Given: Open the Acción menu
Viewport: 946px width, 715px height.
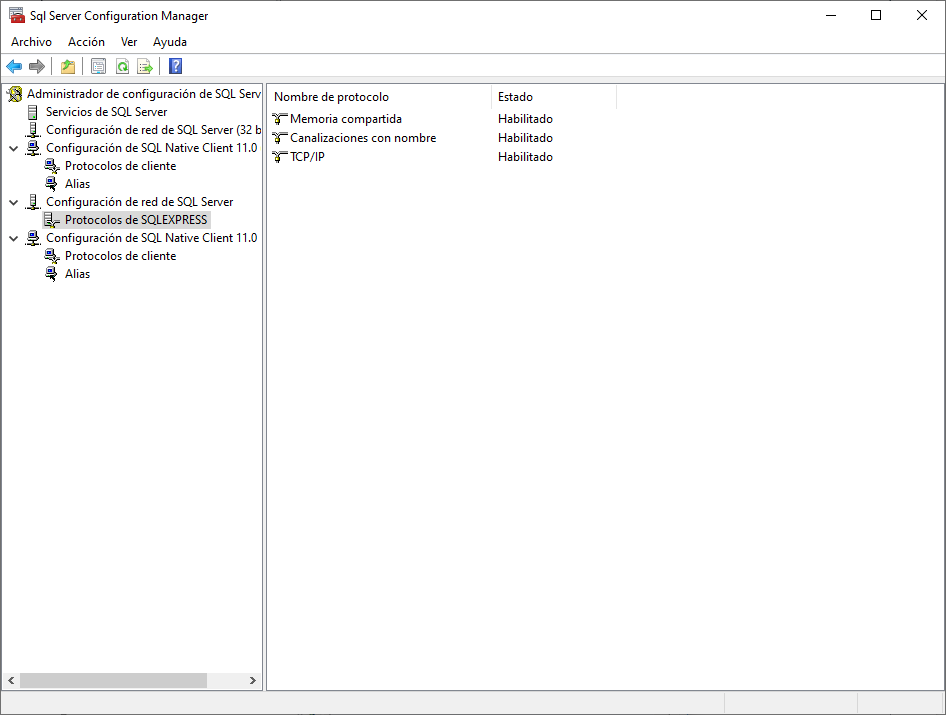Looking at the screenshot, I should (86, 42).
